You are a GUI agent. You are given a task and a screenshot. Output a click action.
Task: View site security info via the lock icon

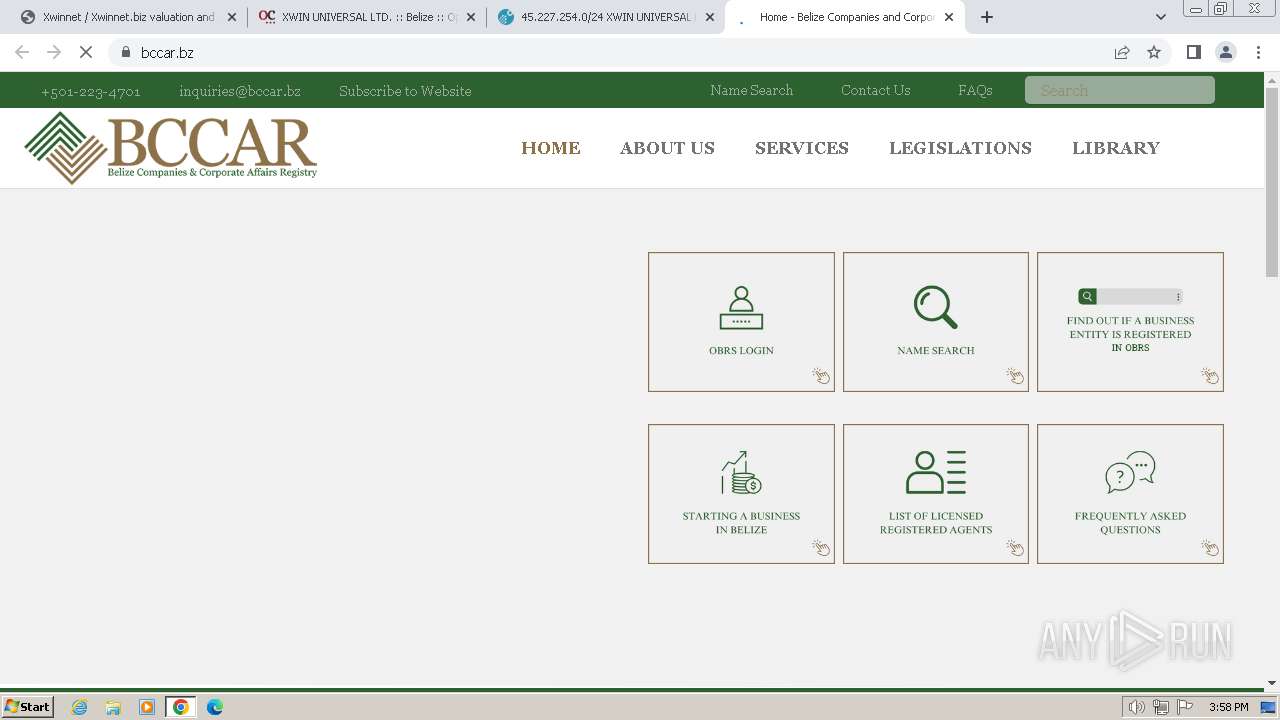tap(126, 53)
